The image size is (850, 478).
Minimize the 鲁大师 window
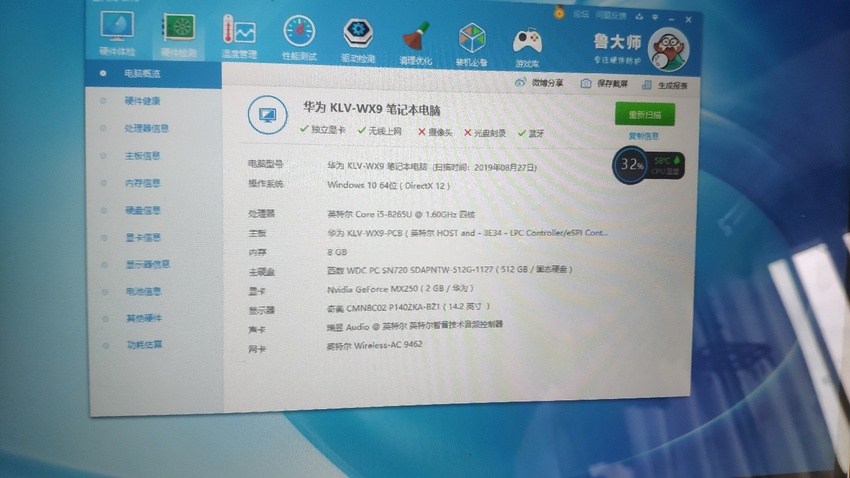[671, 18]
